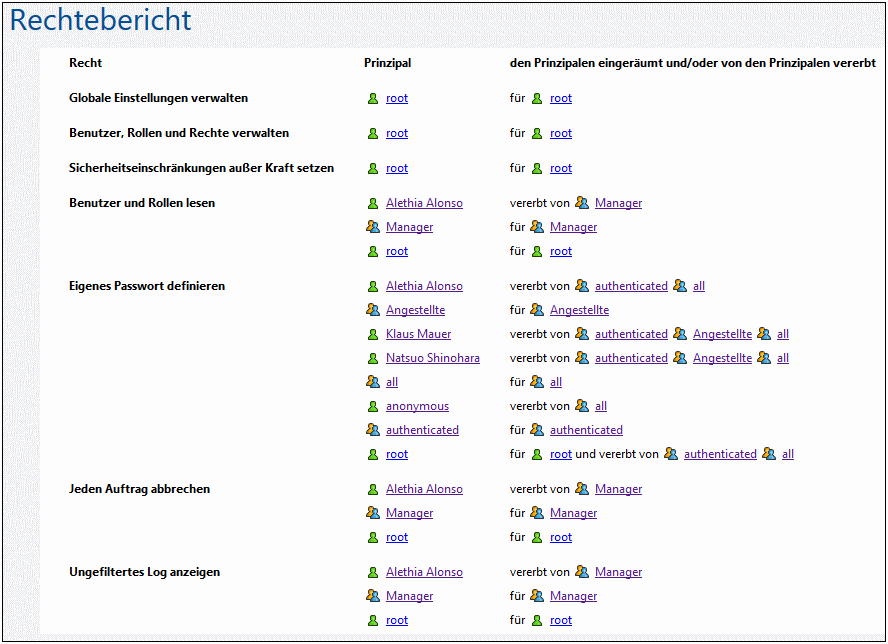Open the Natsuo Shinohara link

coord(432,358)
